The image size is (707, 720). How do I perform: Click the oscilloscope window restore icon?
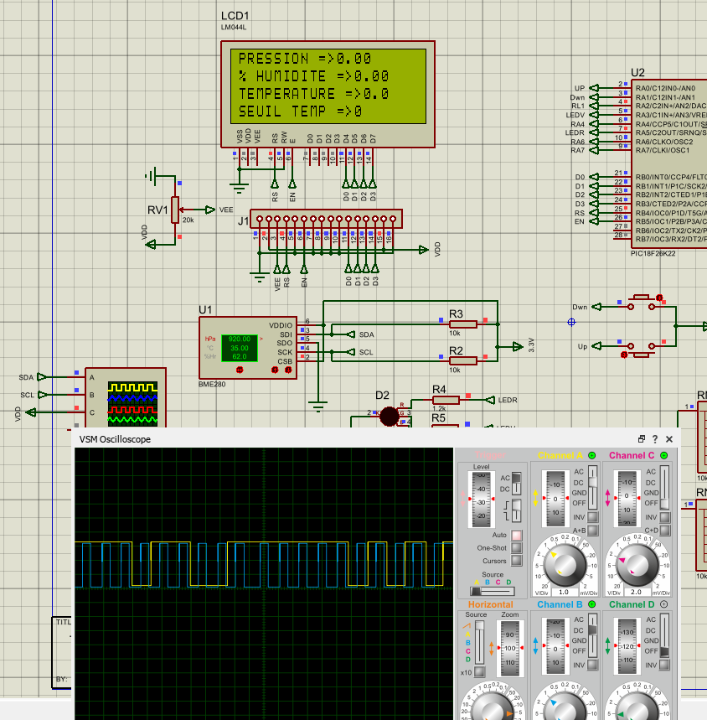tap(641, 439)
